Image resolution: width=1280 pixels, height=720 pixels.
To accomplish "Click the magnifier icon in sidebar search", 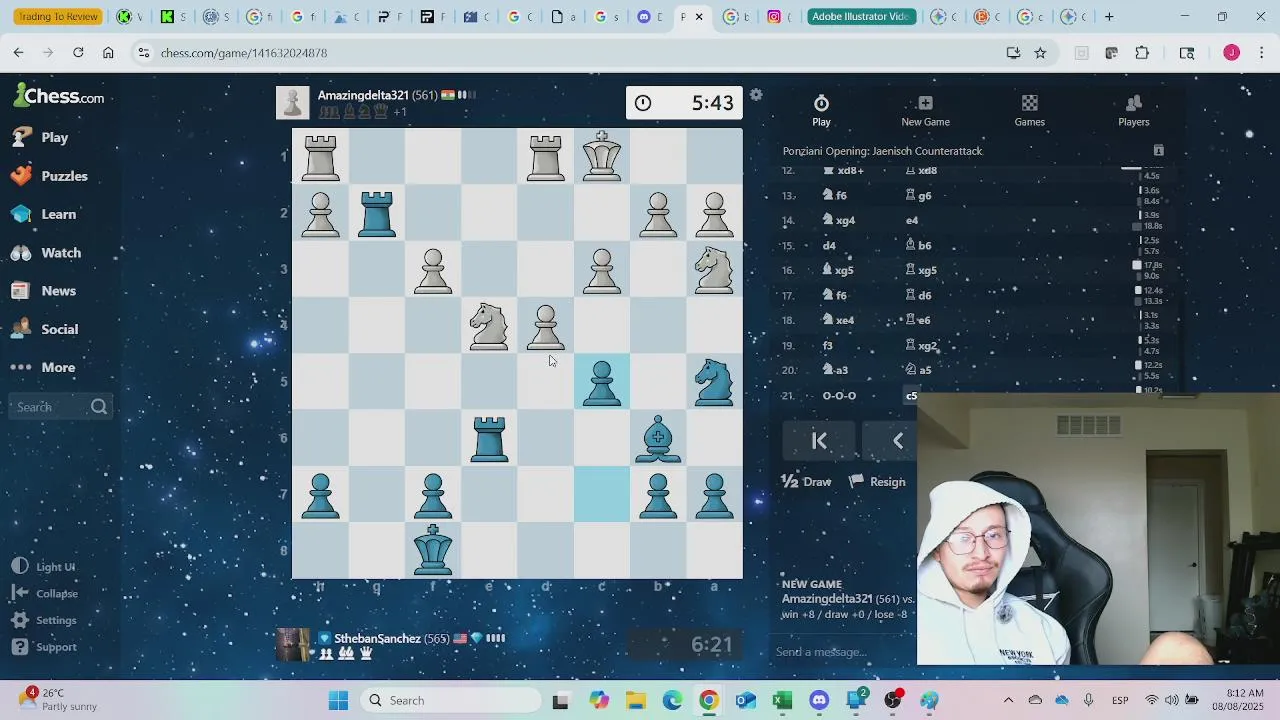I will coord(98,407).
